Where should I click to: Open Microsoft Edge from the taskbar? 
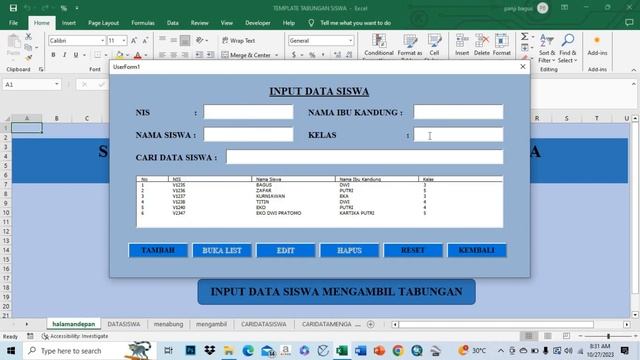click(248, 351)
